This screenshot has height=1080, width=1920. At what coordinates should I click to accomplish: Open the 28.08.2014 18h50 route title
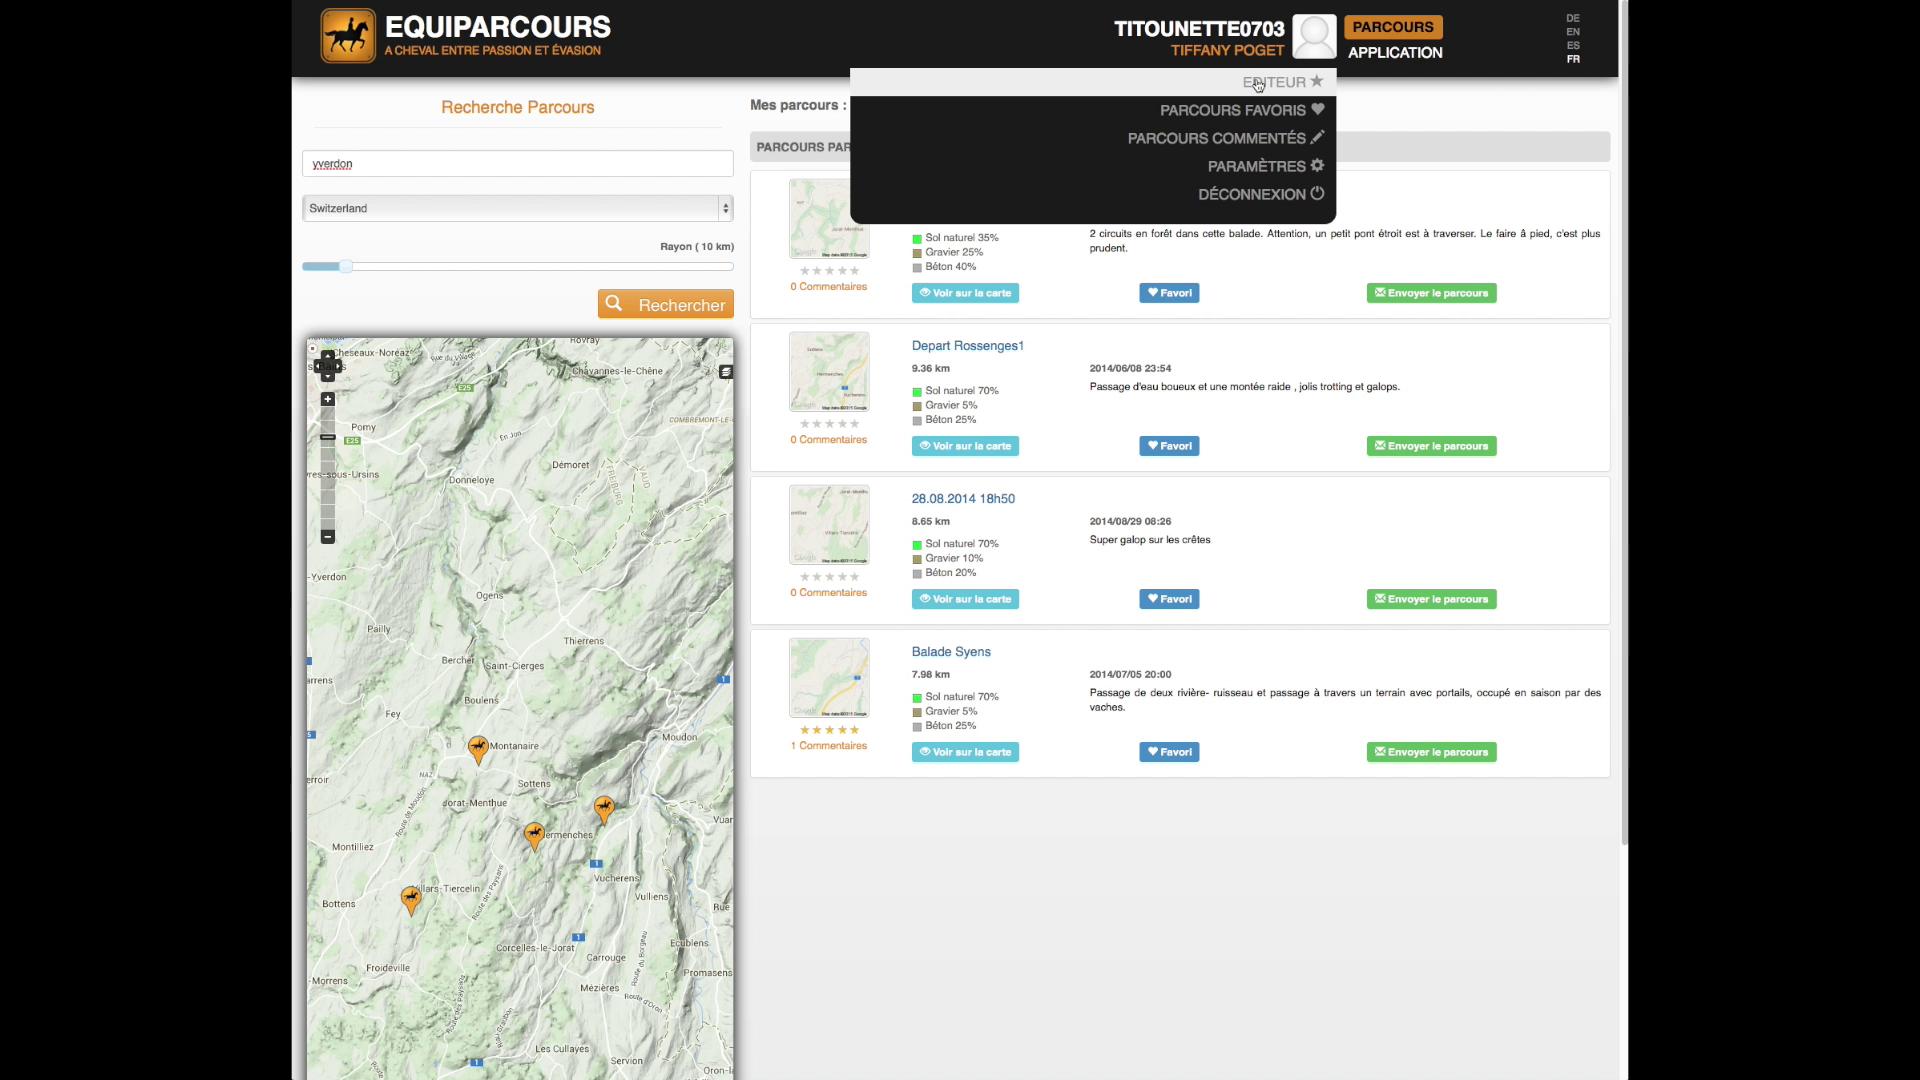pos(963,499)
